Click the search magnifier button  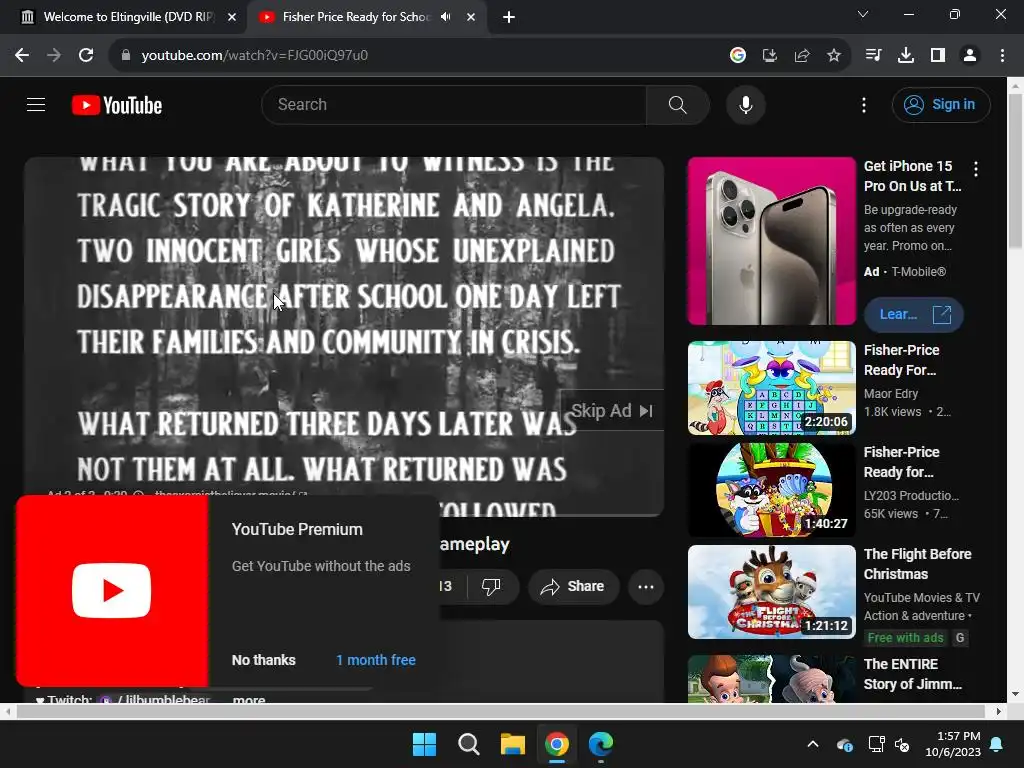678,104
